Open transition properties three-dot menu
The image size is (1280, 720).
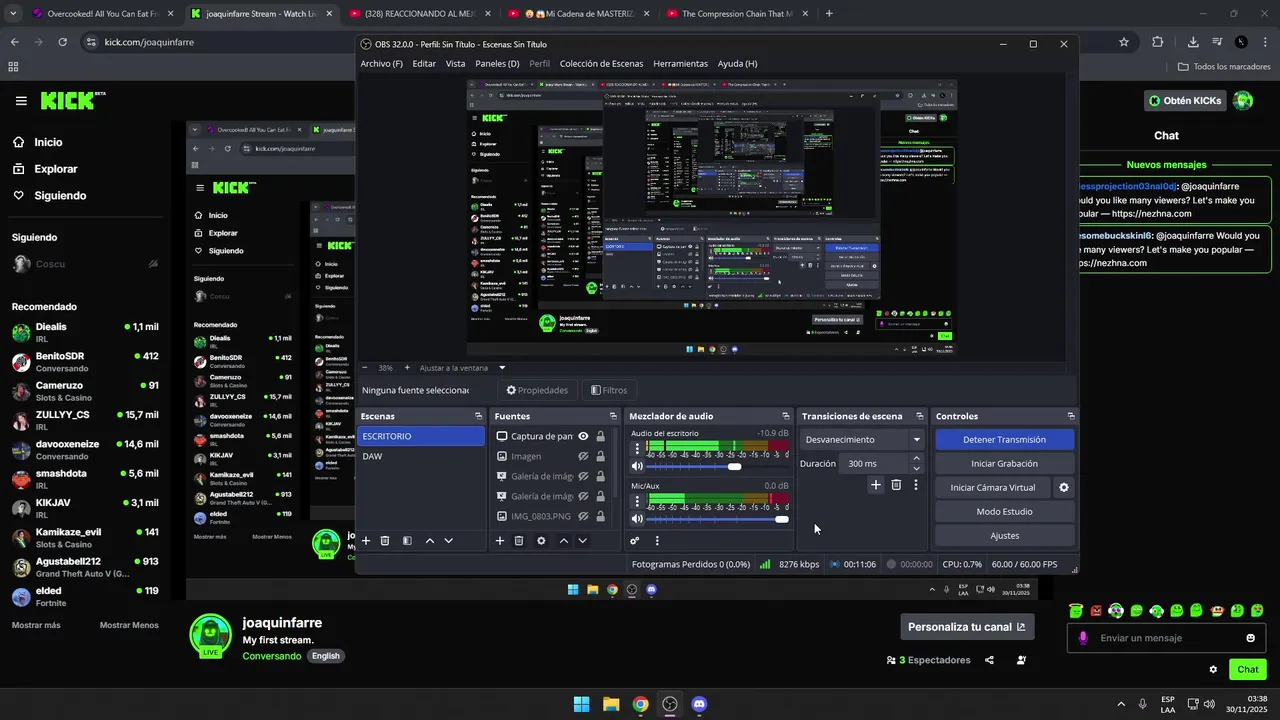point(915,485)
